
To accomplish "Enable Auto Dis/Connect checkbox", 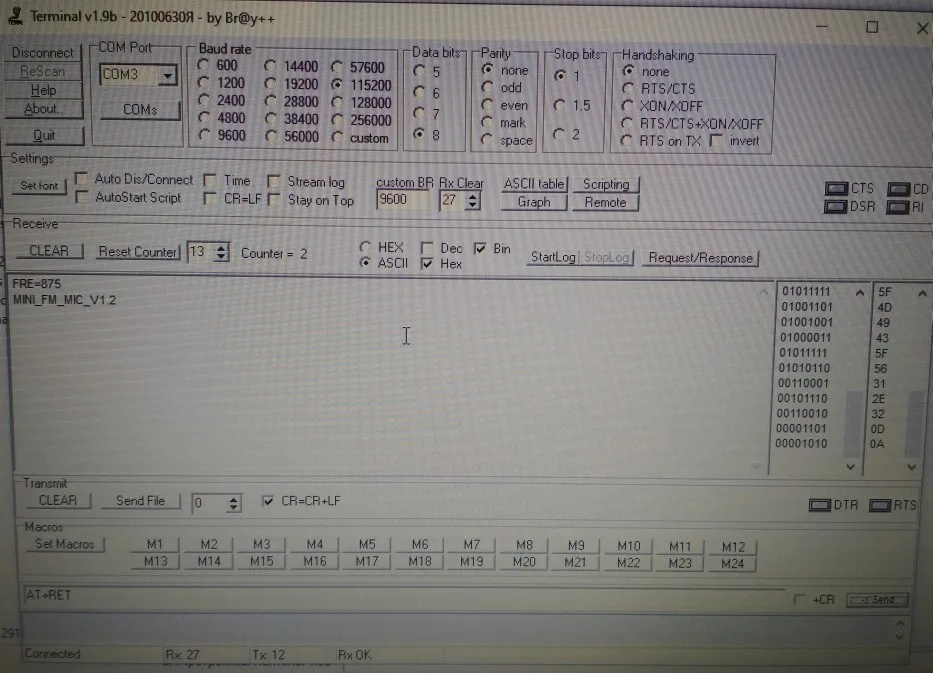I will 82,179.
